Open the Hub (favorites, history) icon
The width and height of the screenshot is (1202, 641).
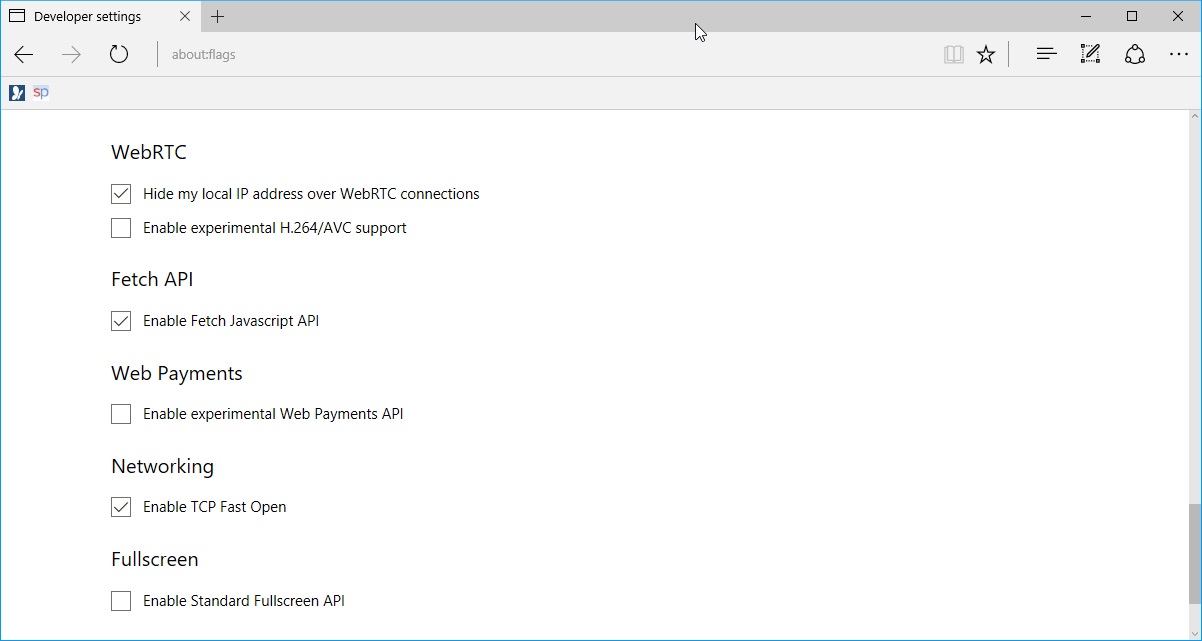coord(1047,55)
